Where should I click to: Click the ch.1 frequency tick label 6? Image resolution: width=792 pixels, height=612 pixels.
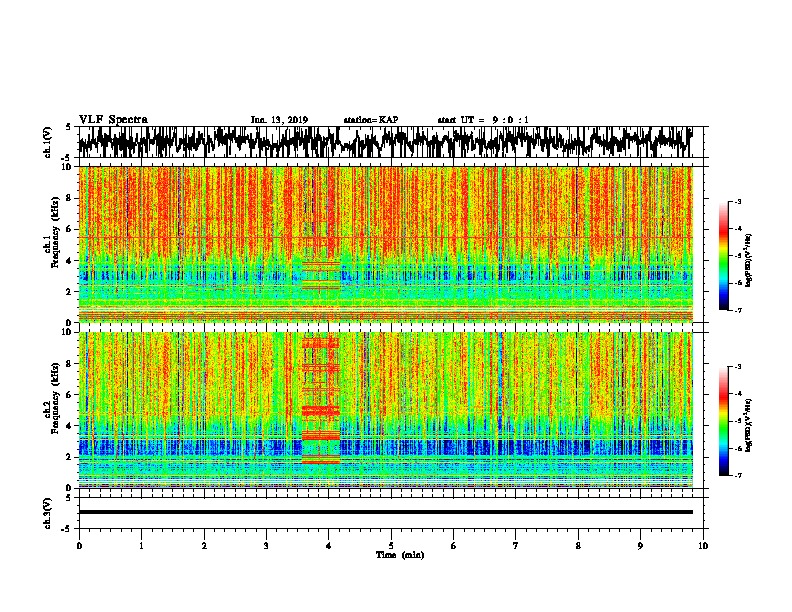click(70, 229)
